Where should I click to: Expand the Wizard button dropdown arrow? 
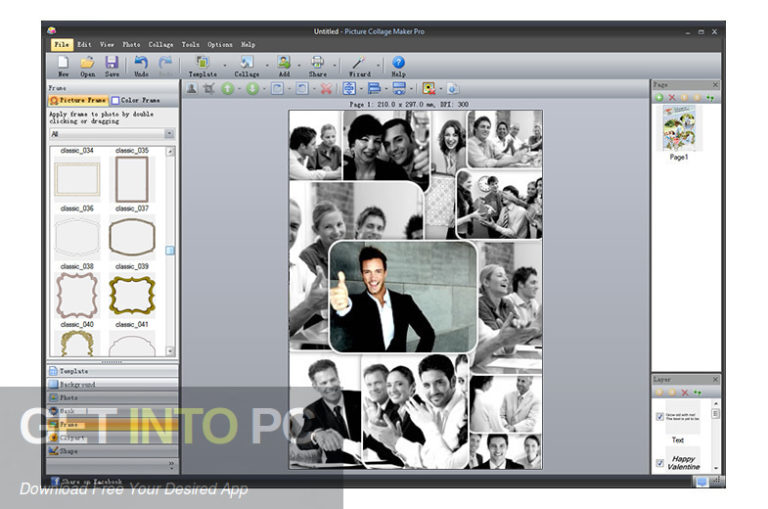pyautogui.click(x=378, y=65)
